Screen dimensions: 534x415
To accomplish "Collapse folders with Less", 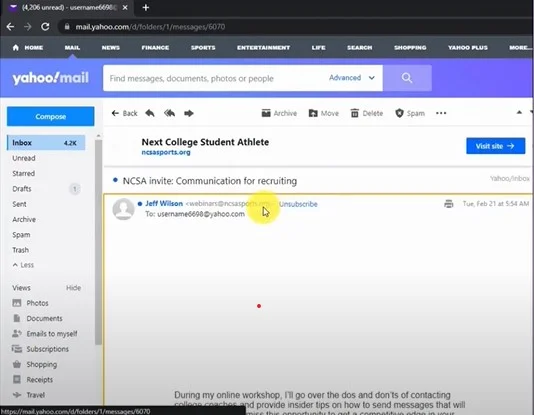I will click(x=23, y=265).
